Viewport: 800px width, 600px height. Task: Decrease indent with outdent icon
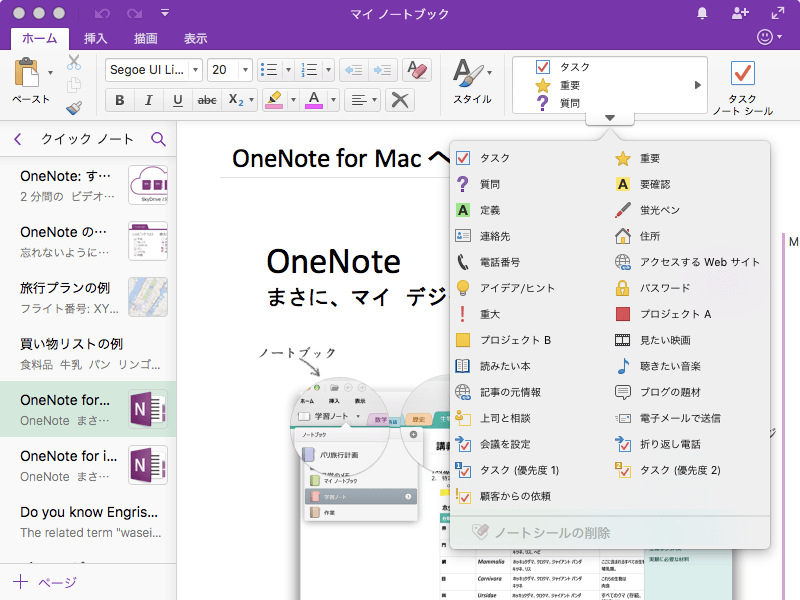coord(353,69)
